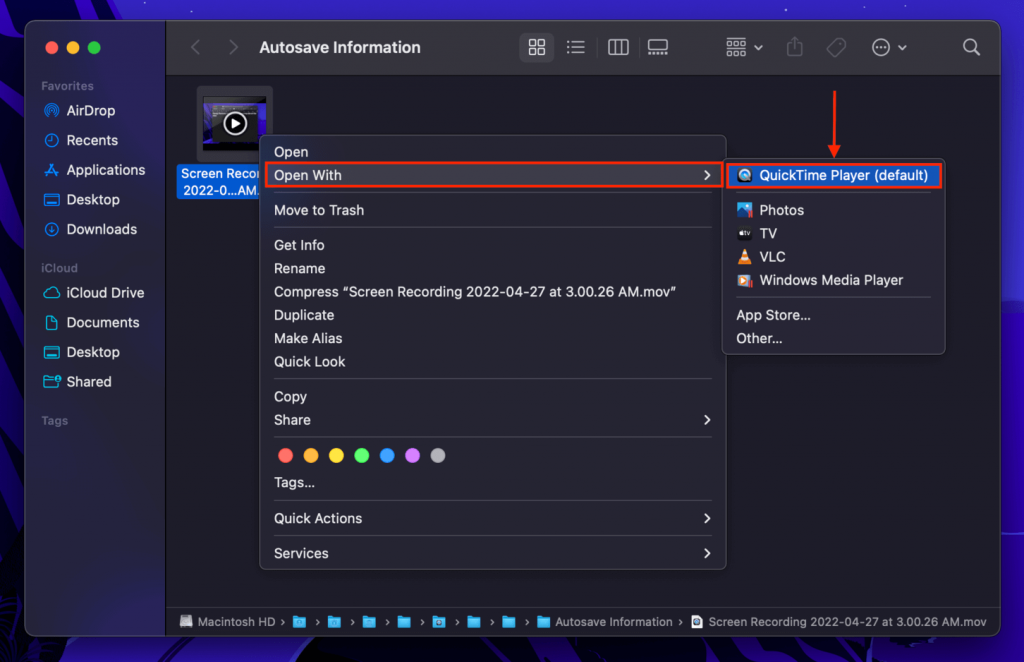Click App Store... in the Open With submenu
Image resolution: width=1024 pixels, height=662 pixels.
771,314
